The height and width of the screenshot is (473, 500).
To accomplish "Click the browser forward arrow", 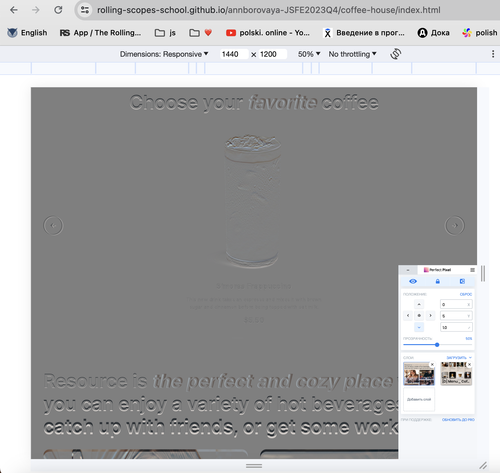I will (x=35, y=10).
